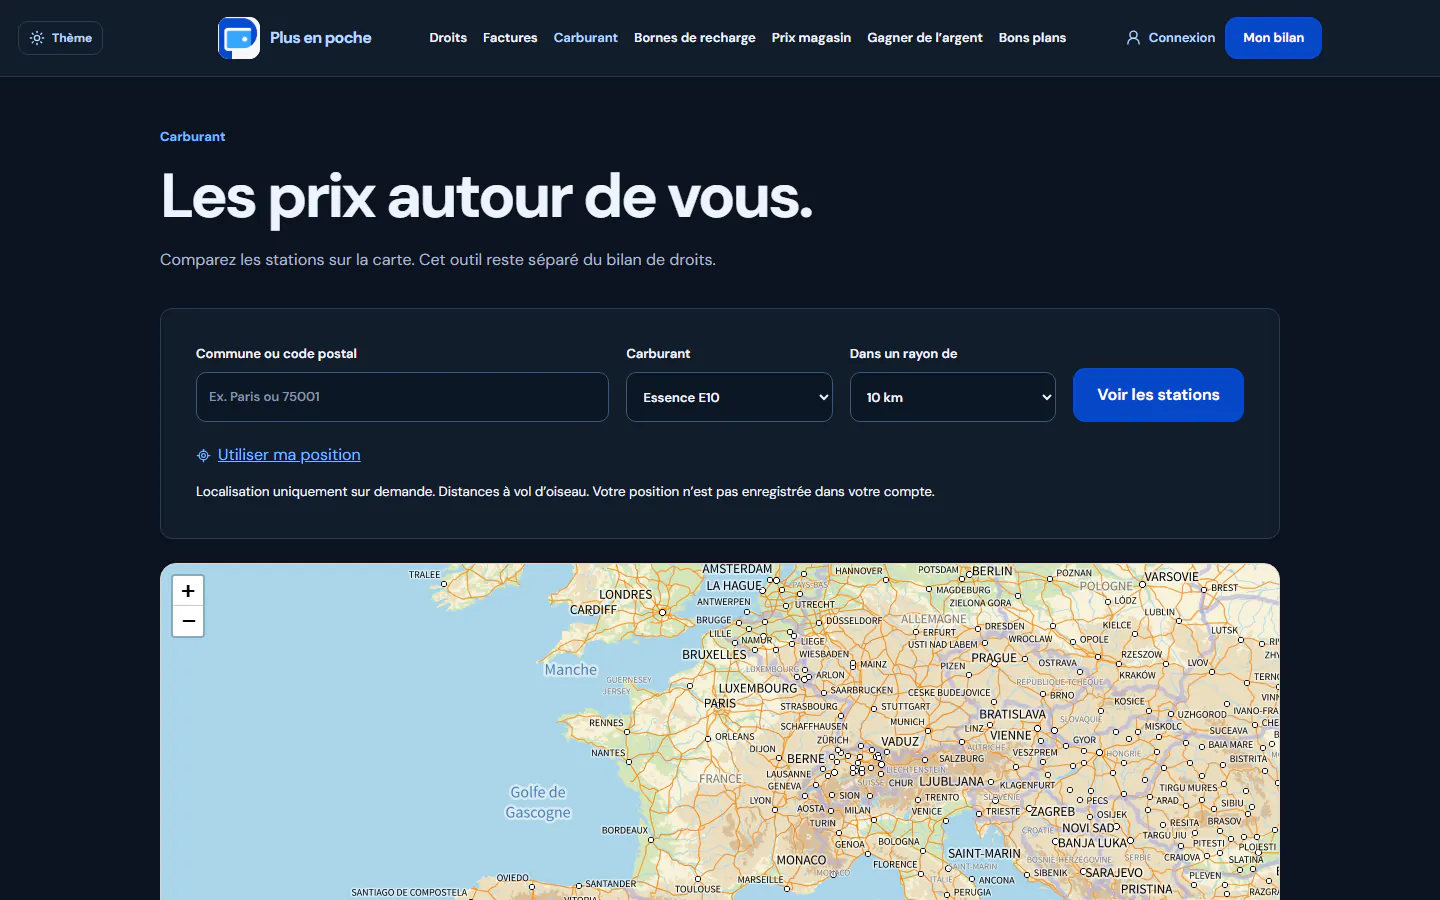Open Gagner de l'argent section
Screen dimensions: 1440x900
(925, 38)
